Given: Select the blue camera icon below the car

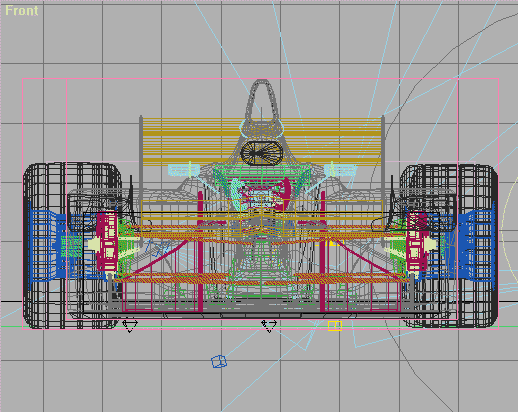Looking at the screenshot, I should 219,362.
